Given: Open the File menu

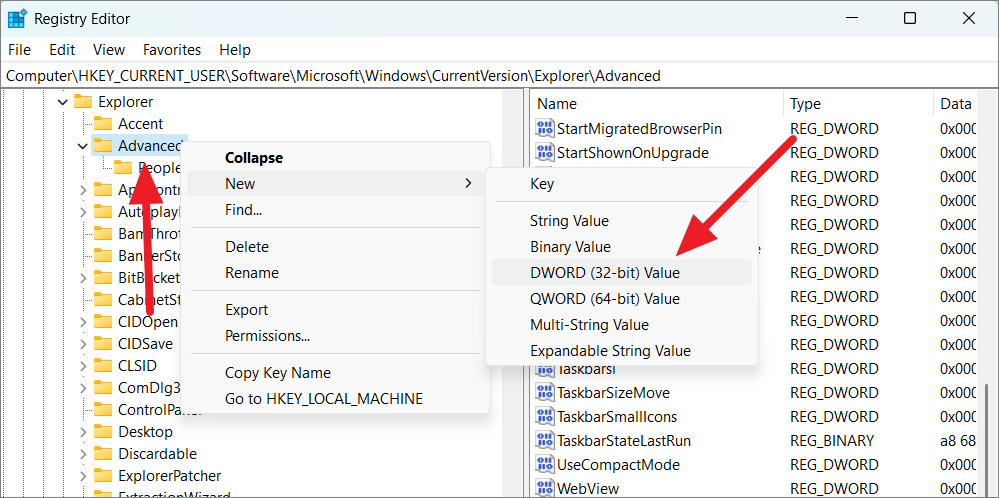Looking at the screenshot, I should pyautogui.click(x=19, y=50).
